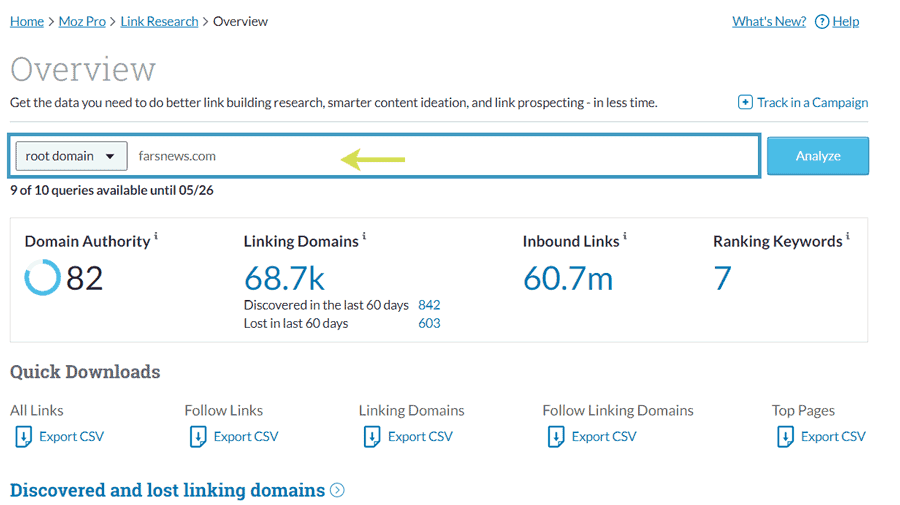Expand the Discovered and lost linking domains arrow
Screen dimensions: 900x505
338,491
